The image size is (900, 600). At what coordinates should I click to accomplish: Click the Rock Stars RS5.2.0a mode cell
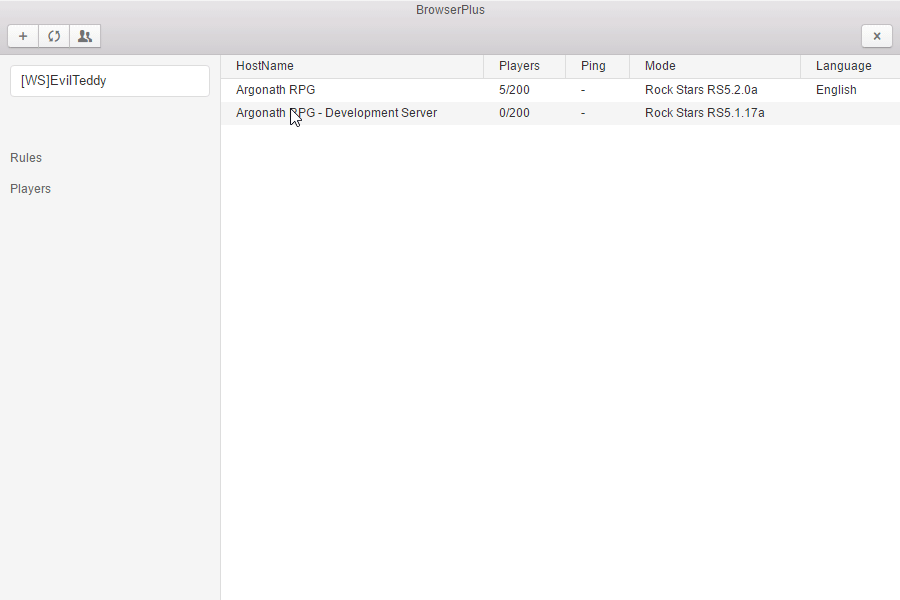coord(701,90)
